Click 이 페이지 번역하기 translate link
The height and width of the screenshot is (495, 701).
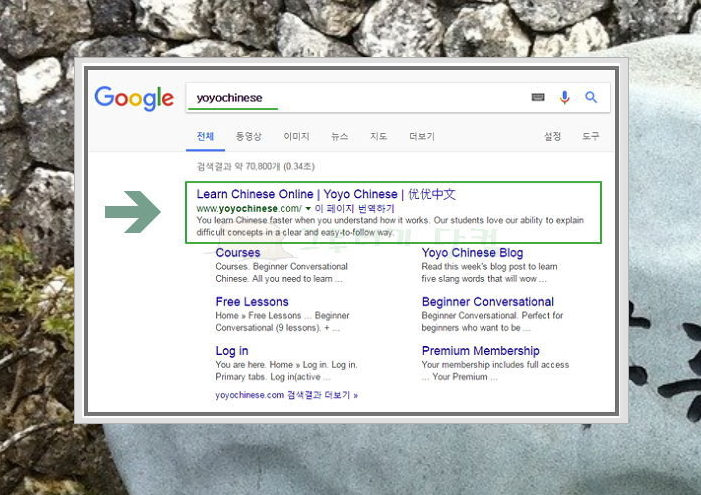(355, 208)
